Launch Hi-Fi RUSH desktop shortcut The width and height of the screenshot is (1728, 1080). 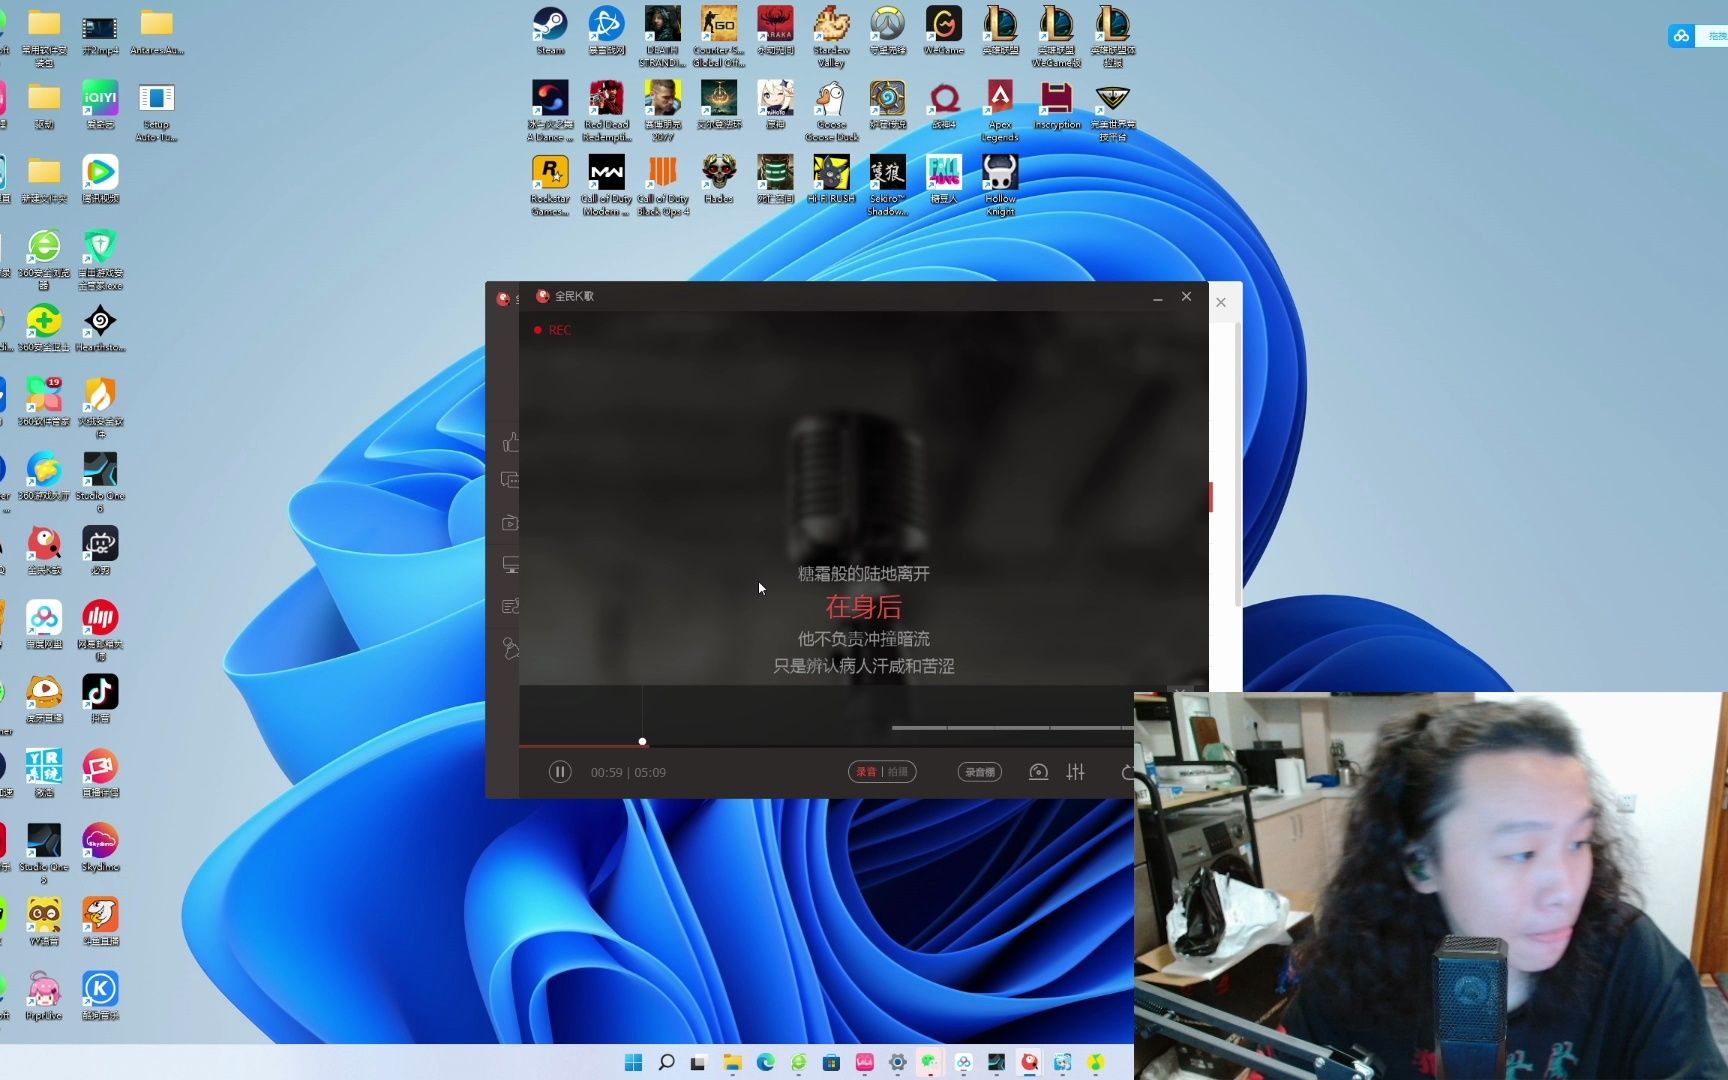pos(831,180)
